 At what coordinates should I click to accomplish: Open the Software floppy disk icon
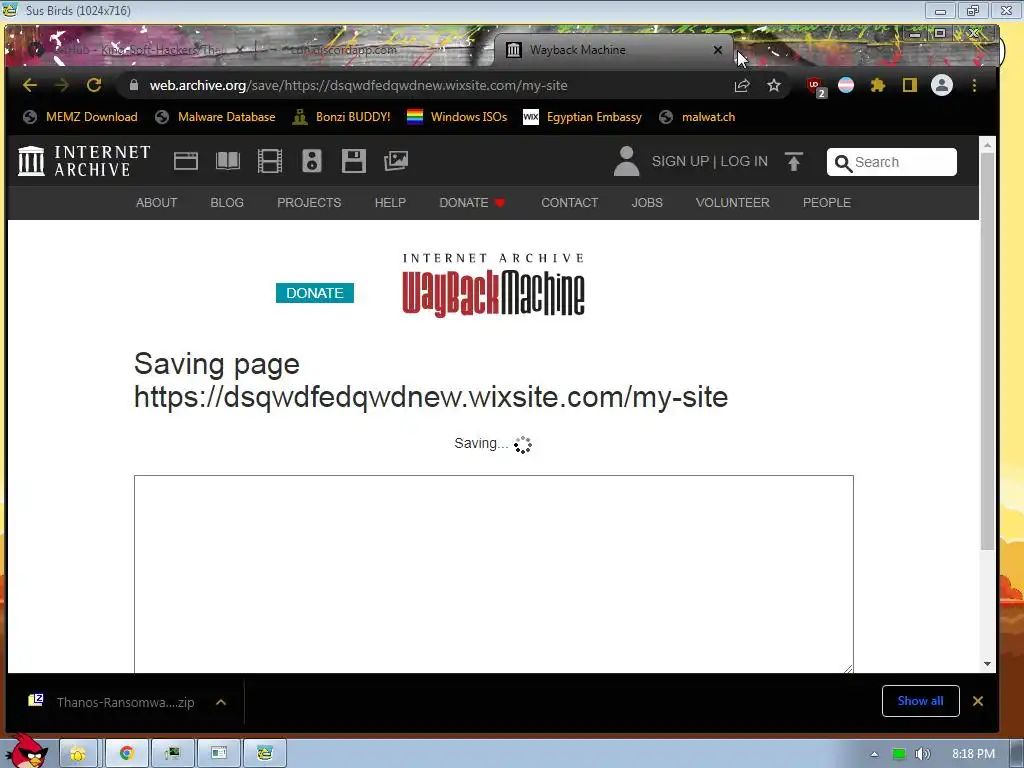click(x=353, y=161)
